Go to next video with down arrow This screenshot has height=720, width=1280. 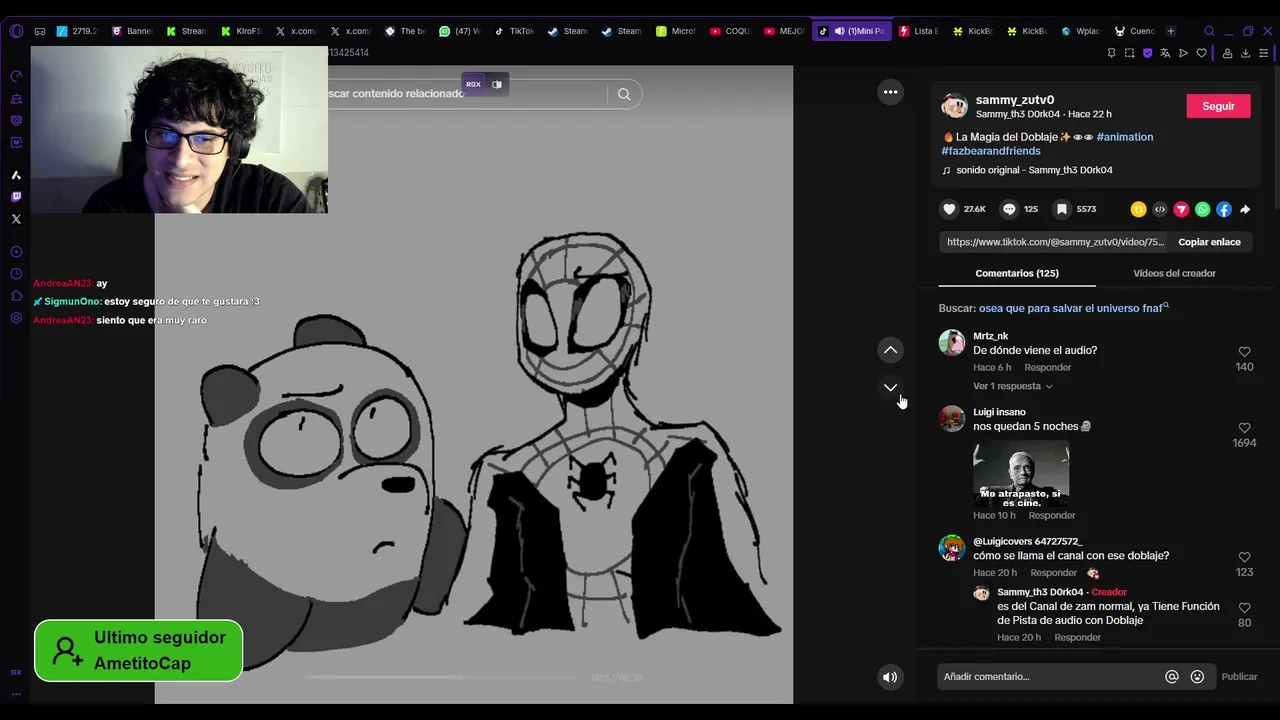pyautogui.click(x=890, y=388)
